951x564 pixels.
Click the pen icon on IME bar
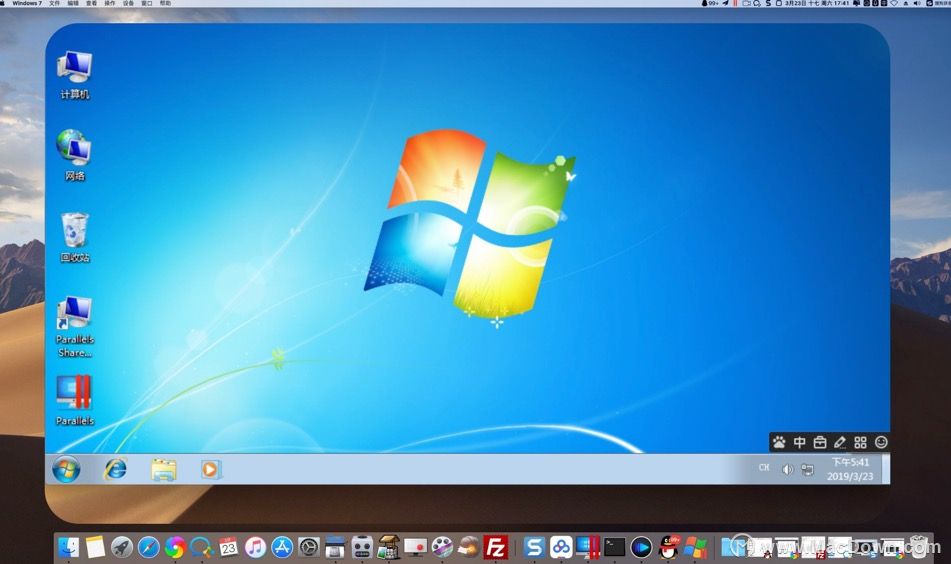[x=840, y=443]
